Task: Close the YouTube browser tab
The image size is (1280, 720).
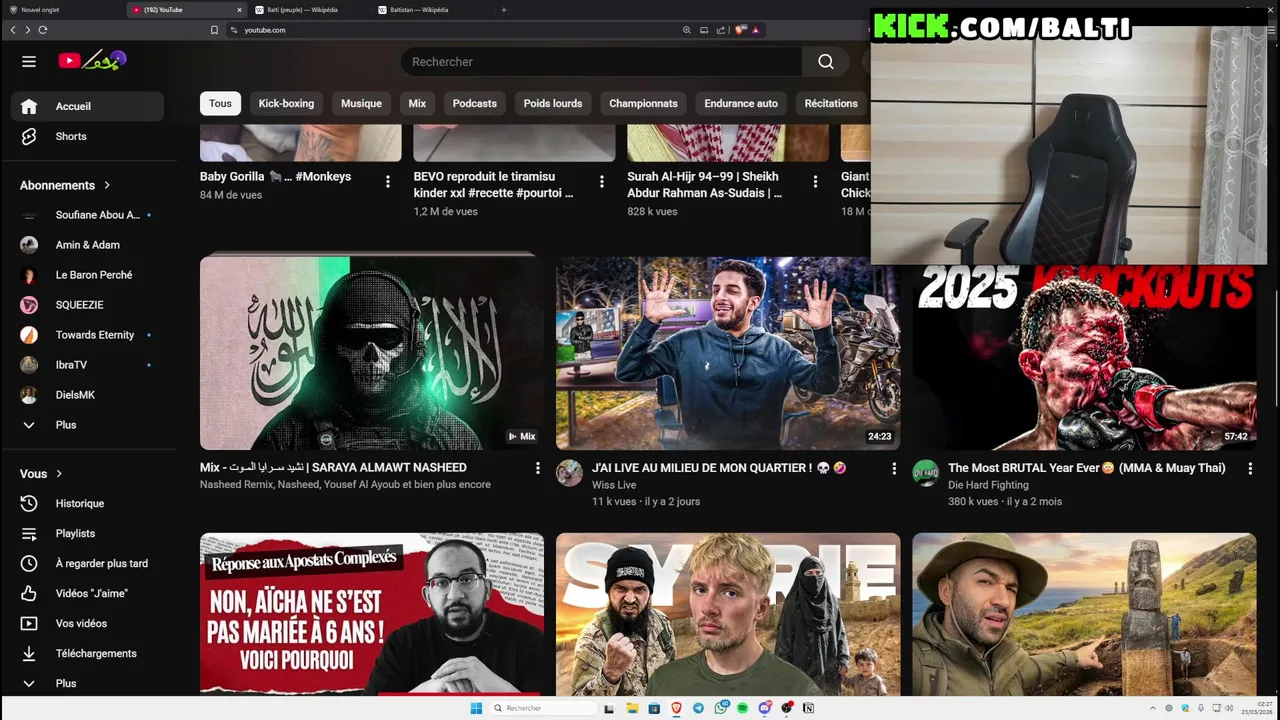Action: click(239, 9)
